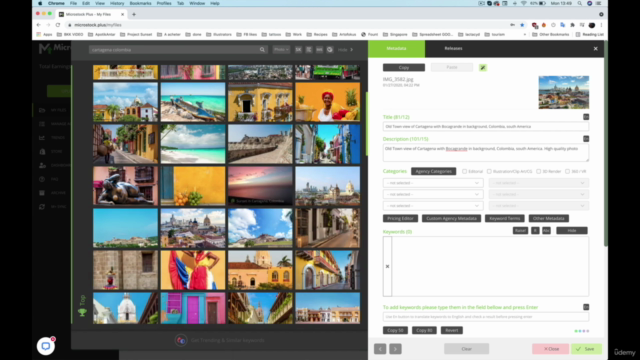This screenshot has height=360, width=640.
Task: Clear all keywords with the X icon
Action: 387,267
